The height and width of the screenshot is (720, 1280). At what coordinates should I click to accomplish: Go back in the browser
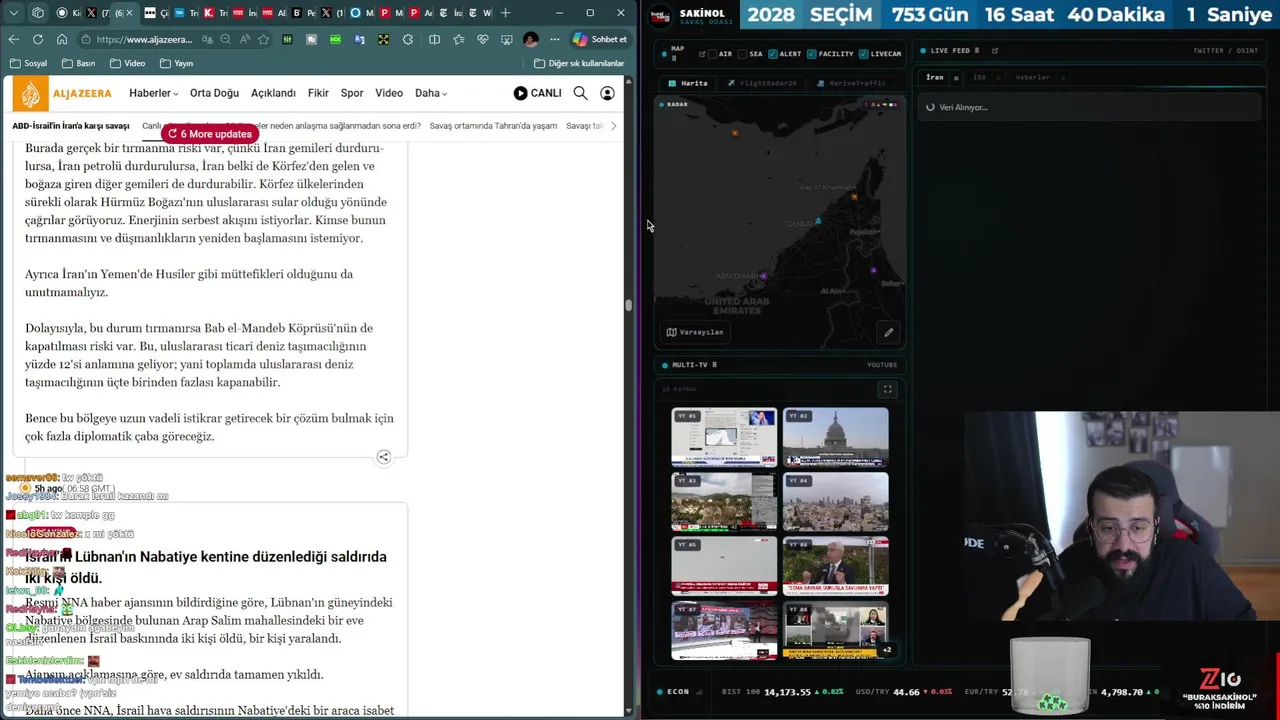[x=13, y=39]
